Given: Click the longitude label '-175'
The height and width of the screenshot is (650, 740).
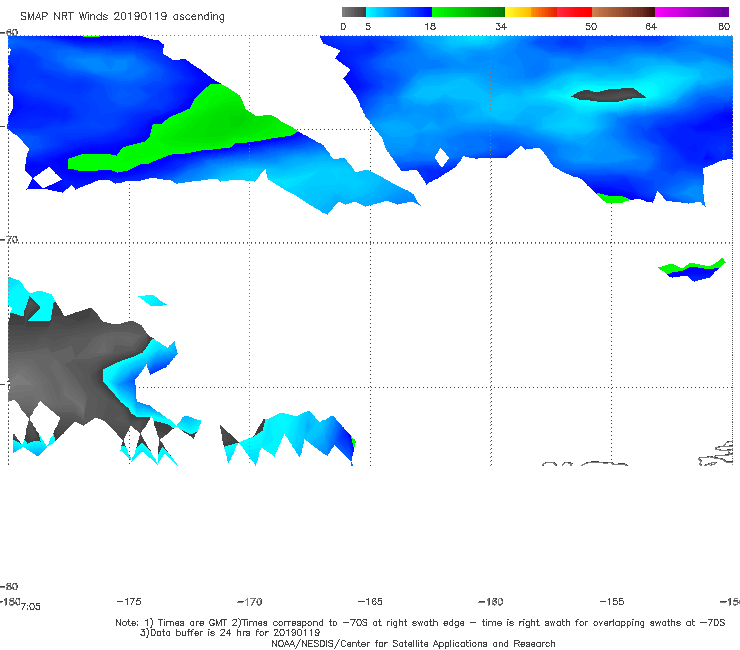Looking at the screenshot, I should click(x=129, y=601).
